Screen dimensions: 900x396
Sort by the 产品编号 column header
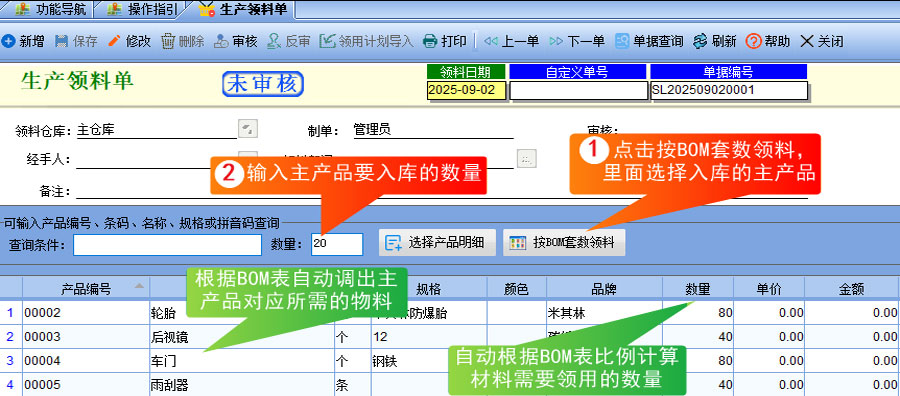coord(86,289)
